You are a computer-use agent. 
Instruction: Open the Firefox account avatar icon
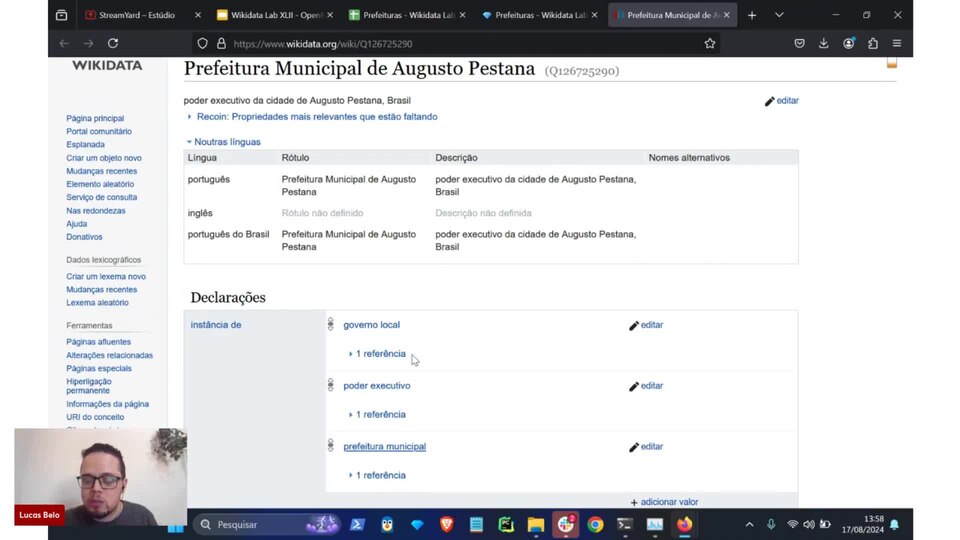(849, 43)
